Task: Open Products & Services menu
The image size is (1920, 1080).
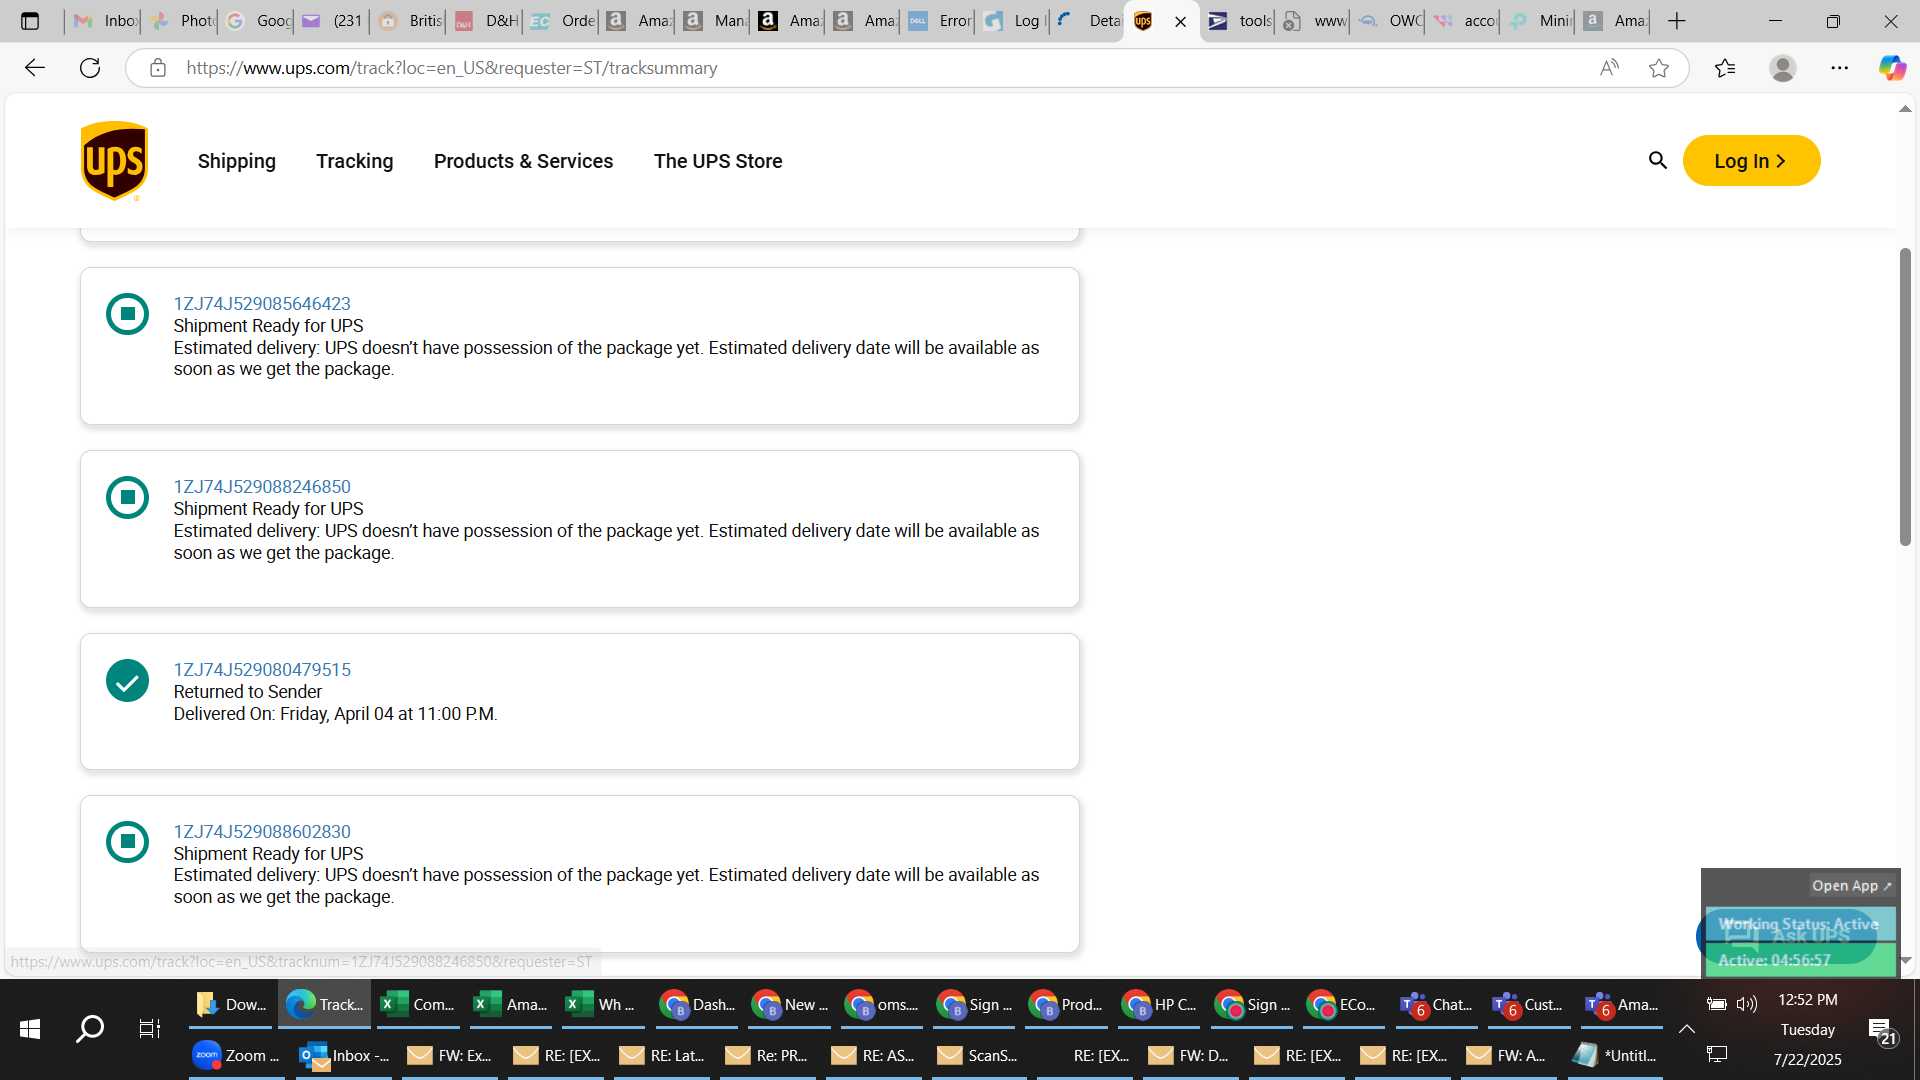Action: (x=524, y=161)
